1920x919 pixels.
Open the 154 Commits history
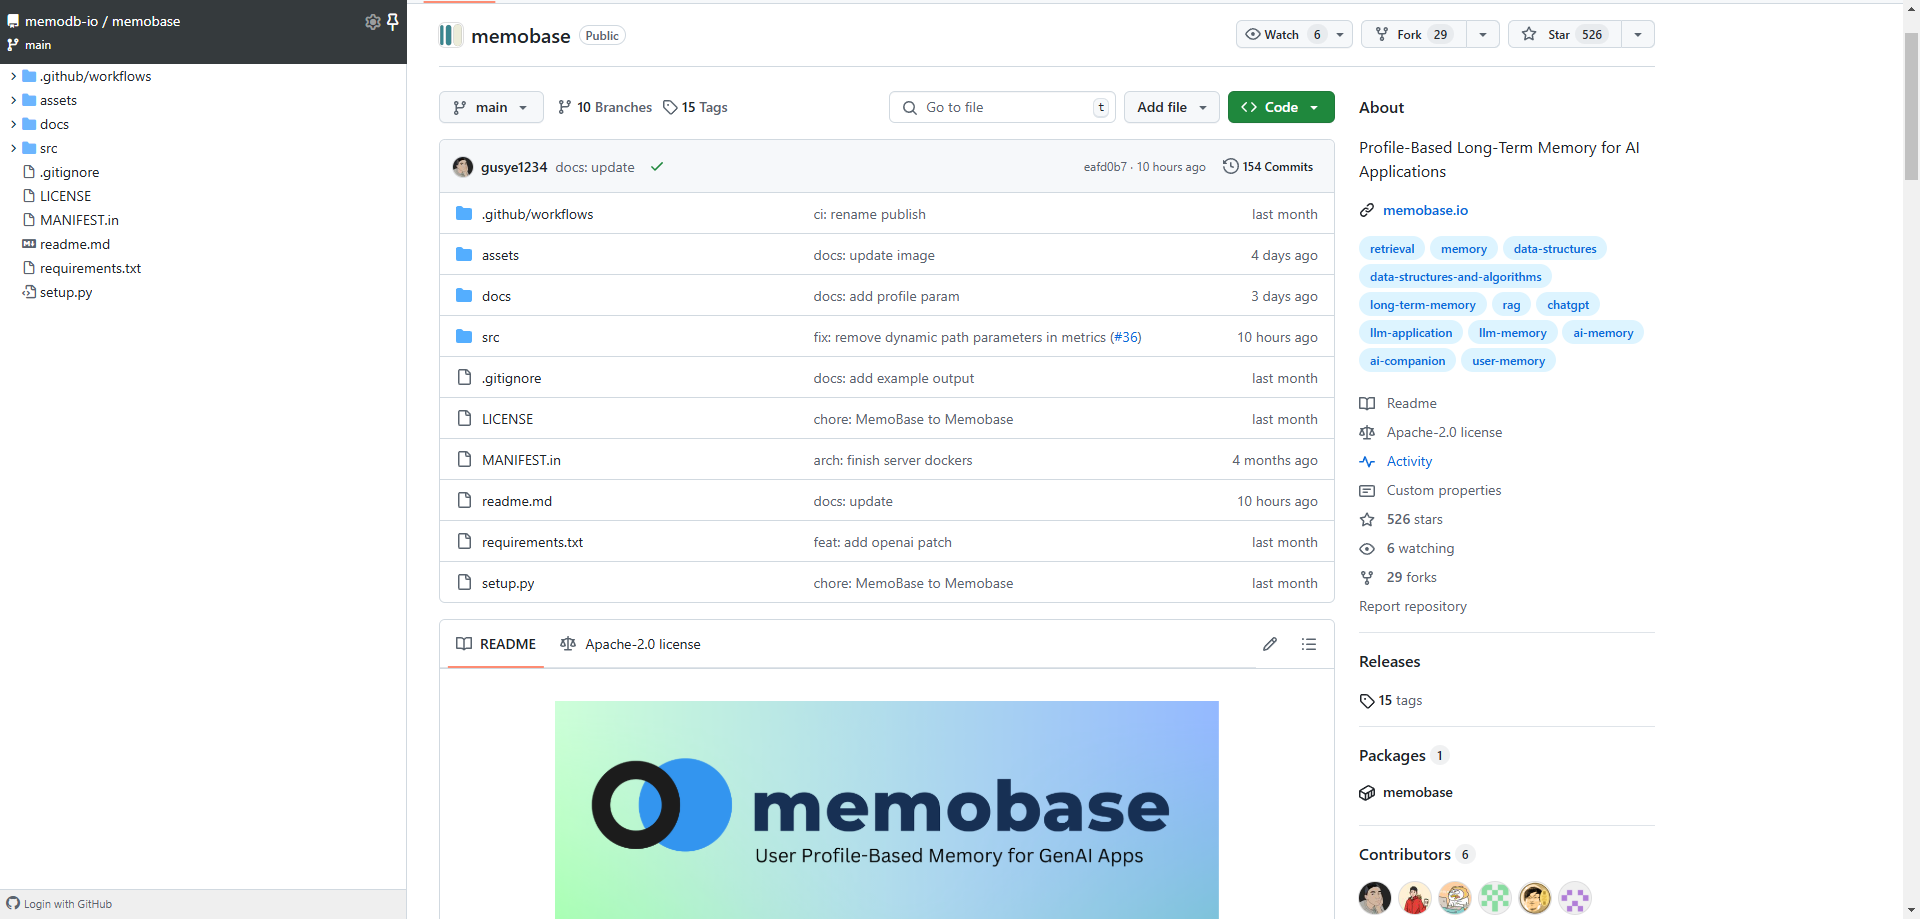coord(1268,167)
